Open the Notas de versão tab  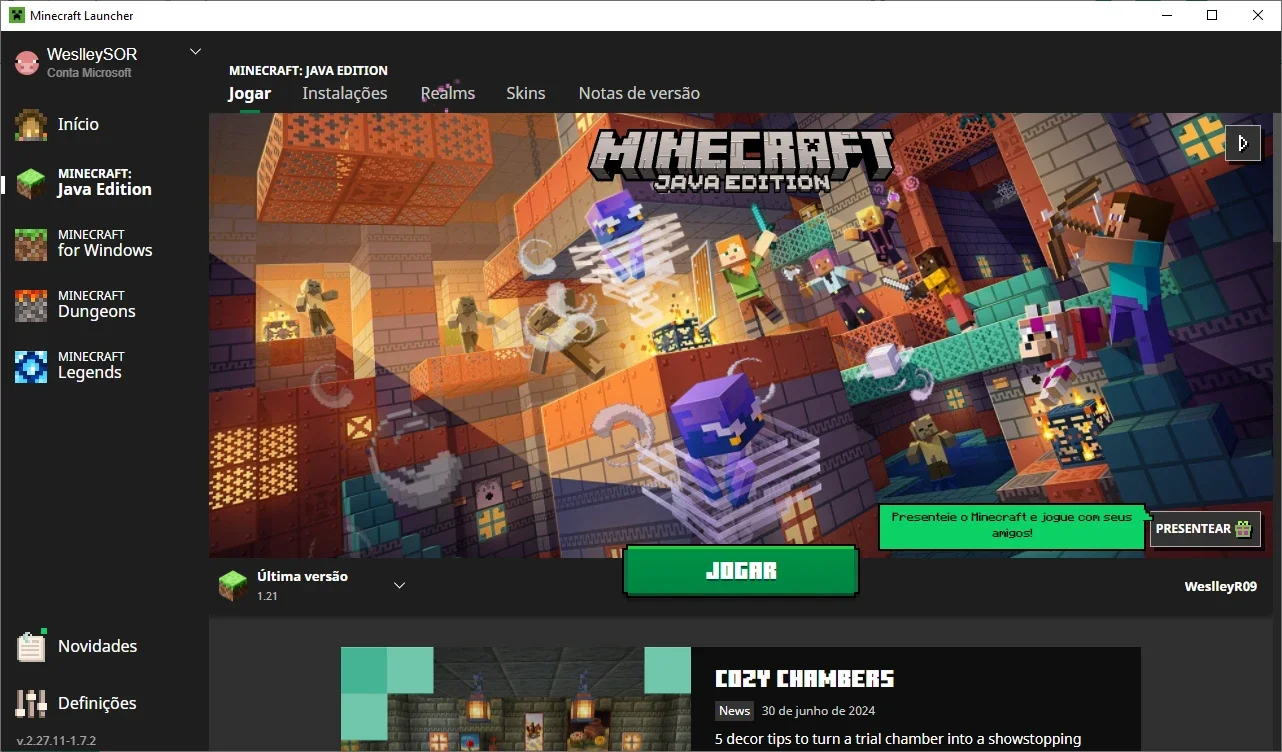click(639, 93)
